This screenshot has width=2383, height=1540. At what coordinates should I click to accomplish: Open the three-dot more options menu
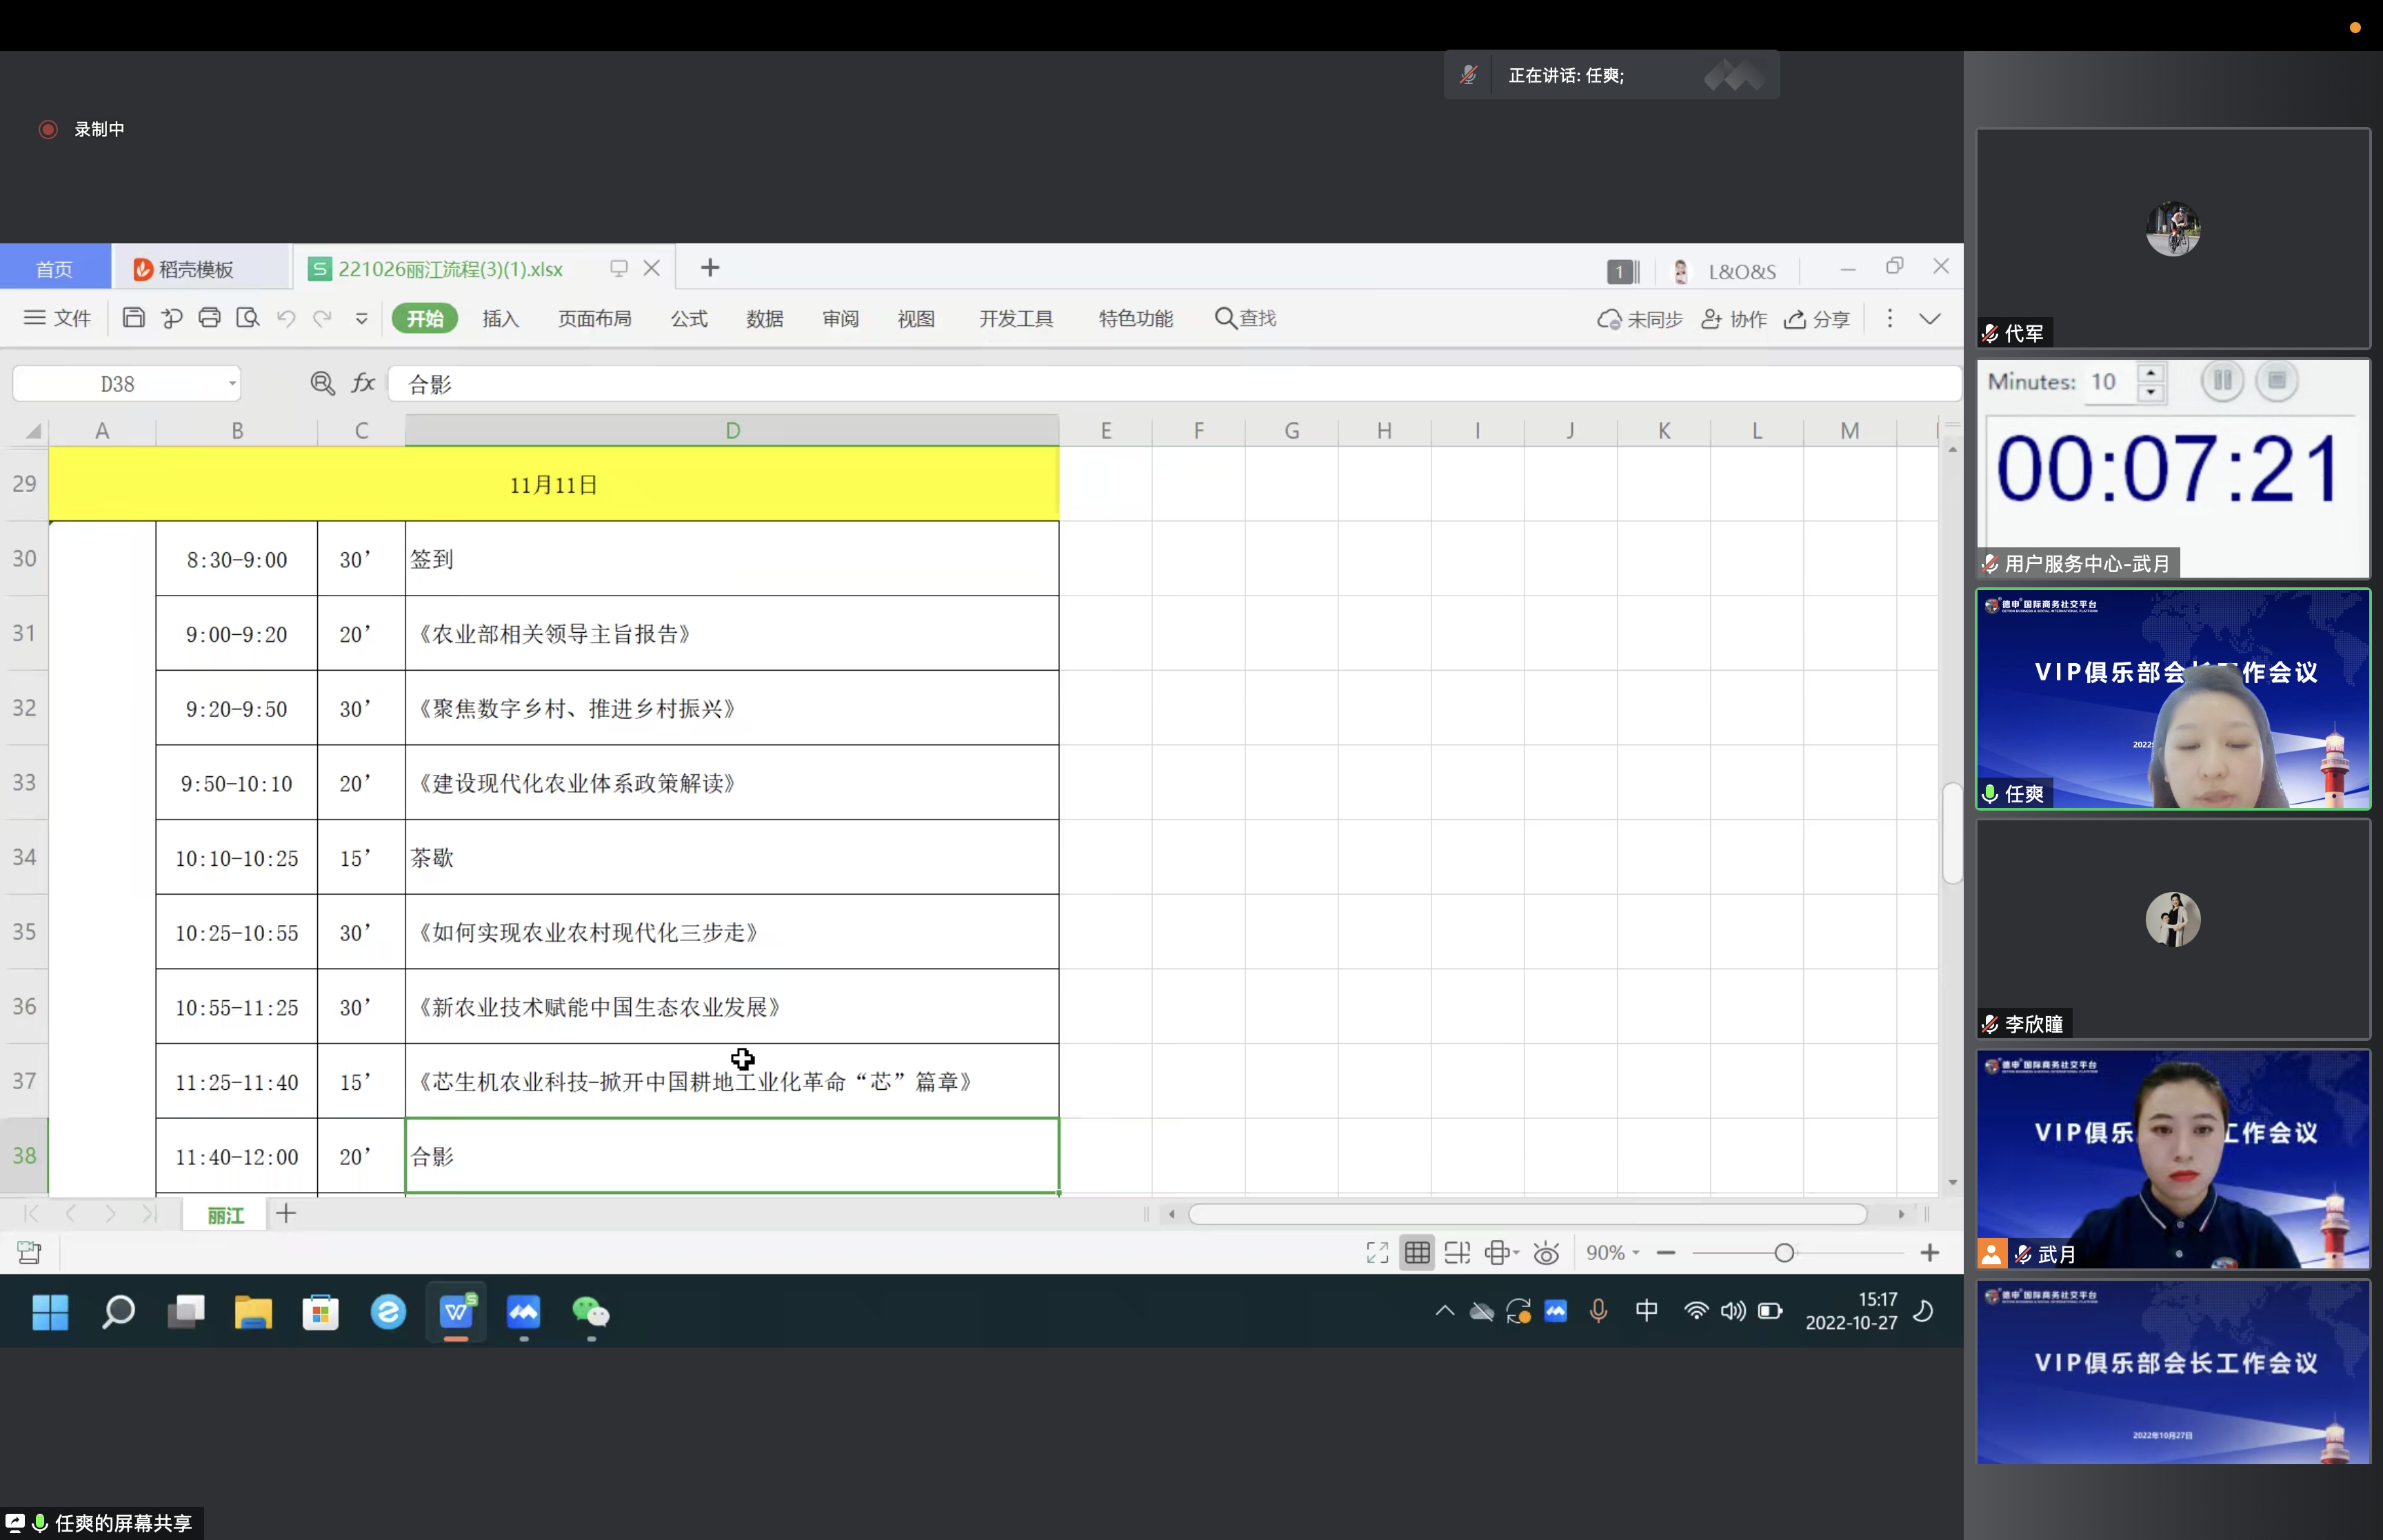1889,318
